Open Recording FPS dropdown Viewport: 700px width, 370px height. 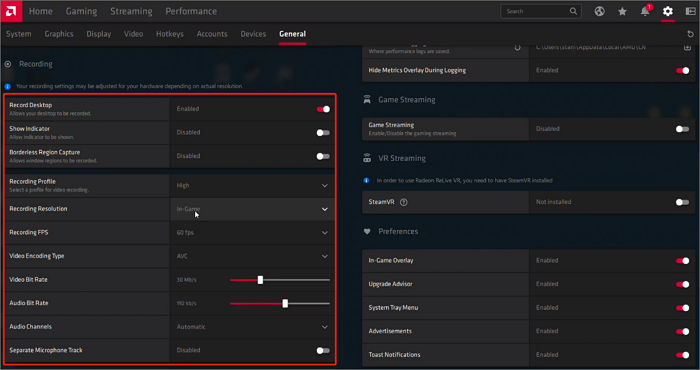(x=252, y=233)
